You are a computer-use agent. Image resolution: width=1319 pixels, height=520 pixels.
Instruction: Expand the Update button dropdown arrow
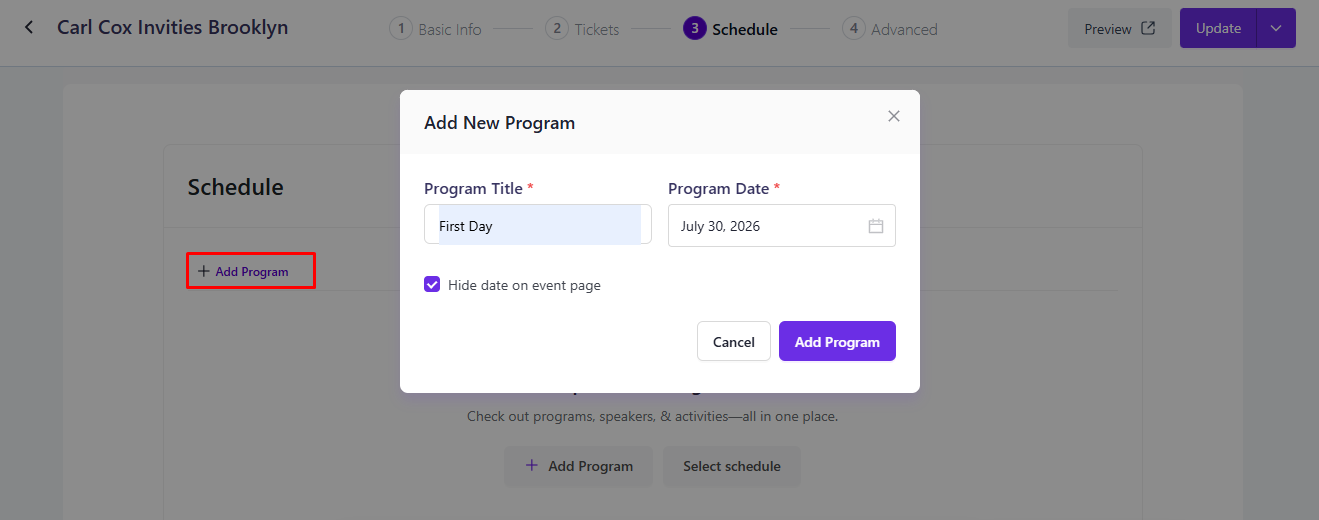(1276, 28)
